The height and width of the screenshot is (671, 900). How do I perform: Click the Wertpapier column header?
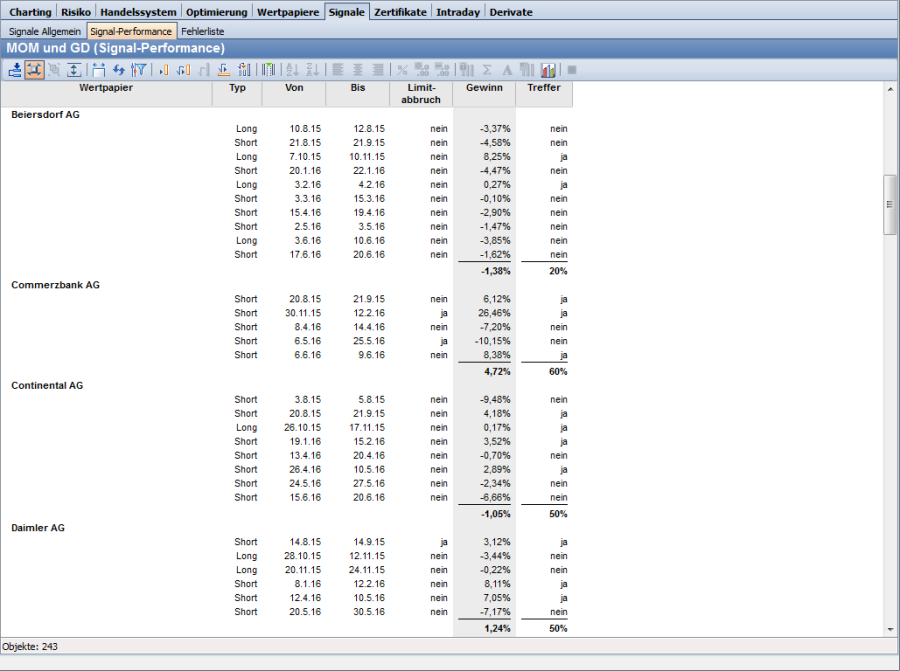106,88
